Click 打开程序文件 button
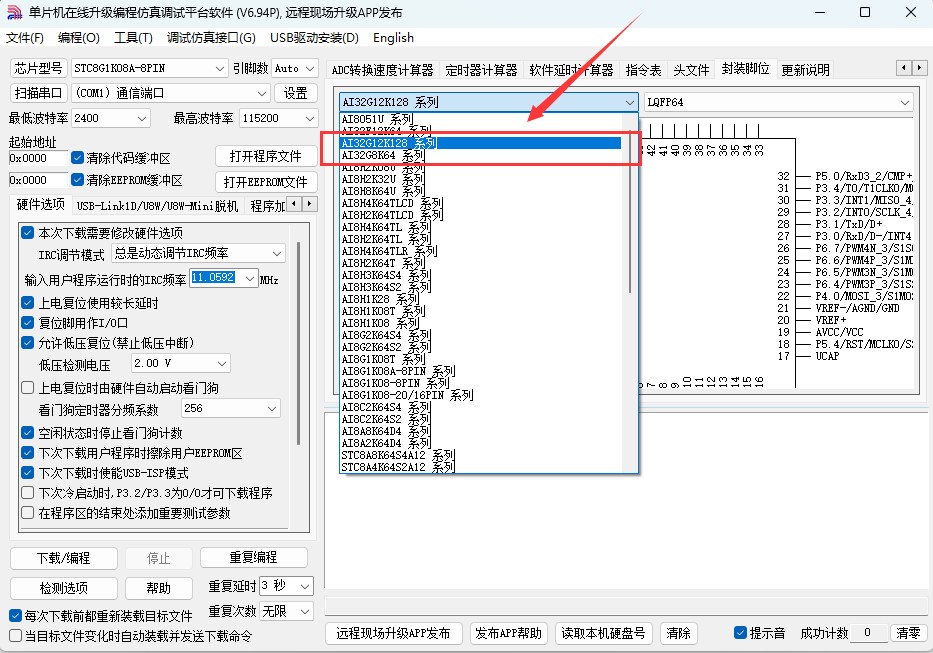Viewport: 933px width, 653px height. point(265,157)
